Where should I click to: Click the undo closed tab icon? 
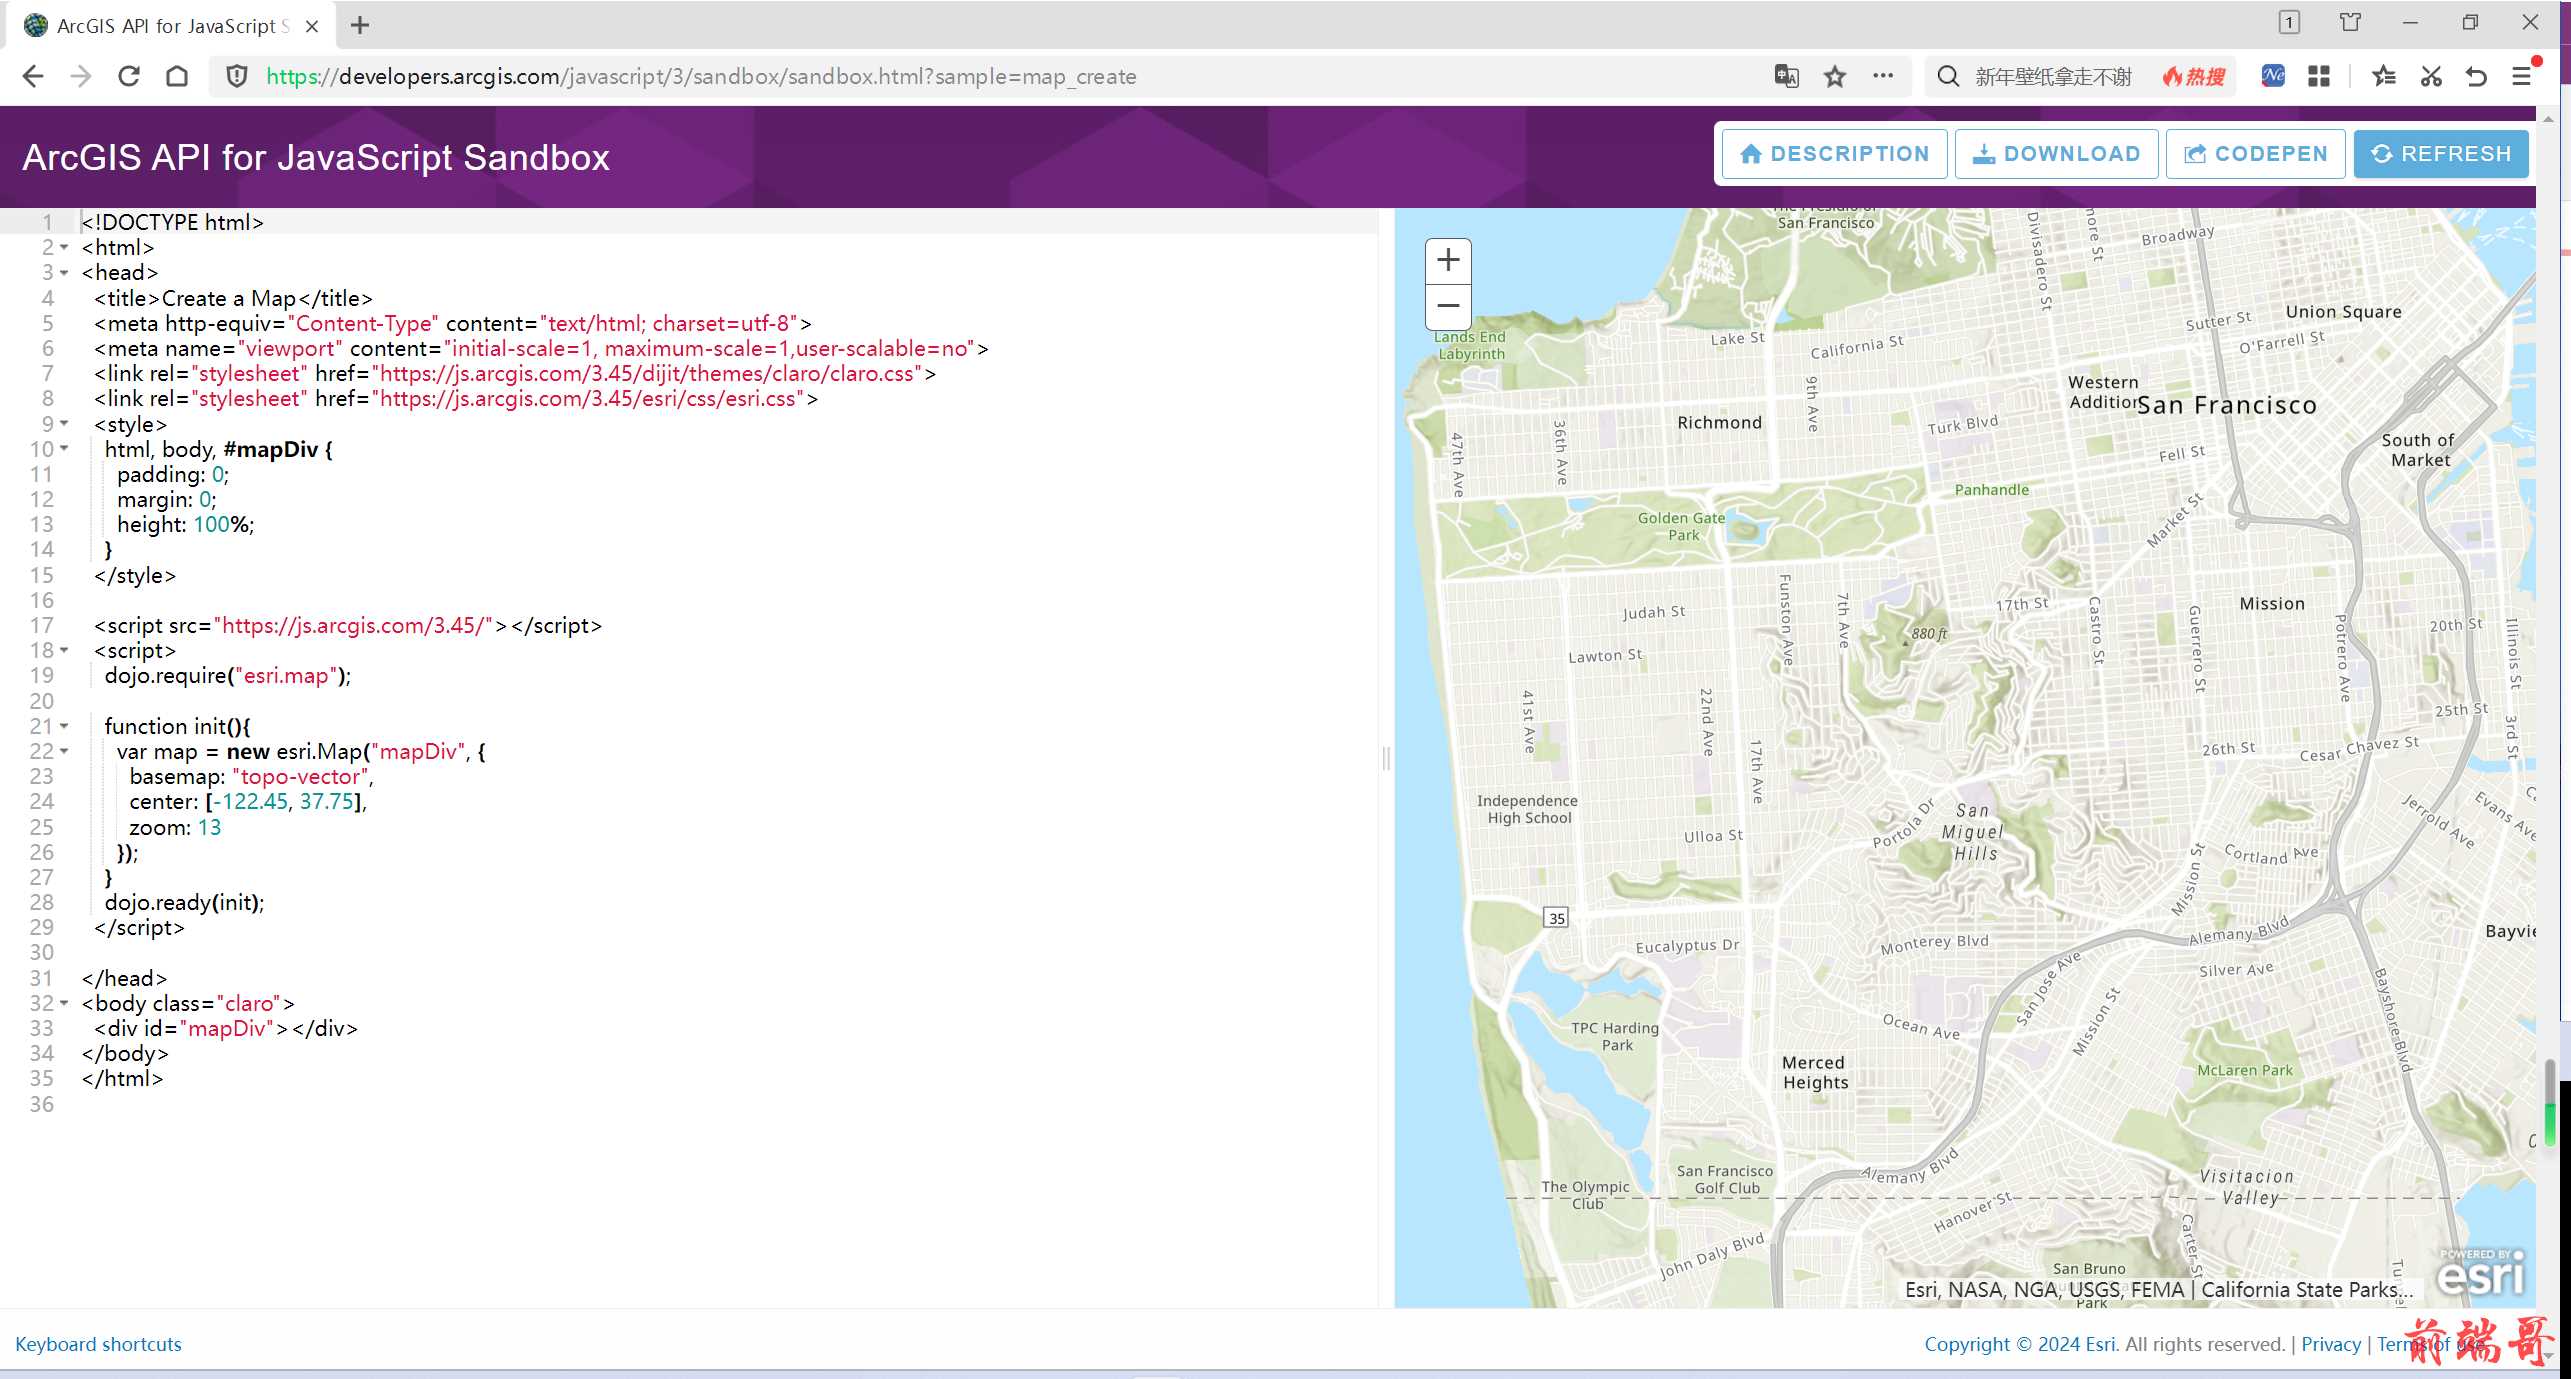[2477, 76]
